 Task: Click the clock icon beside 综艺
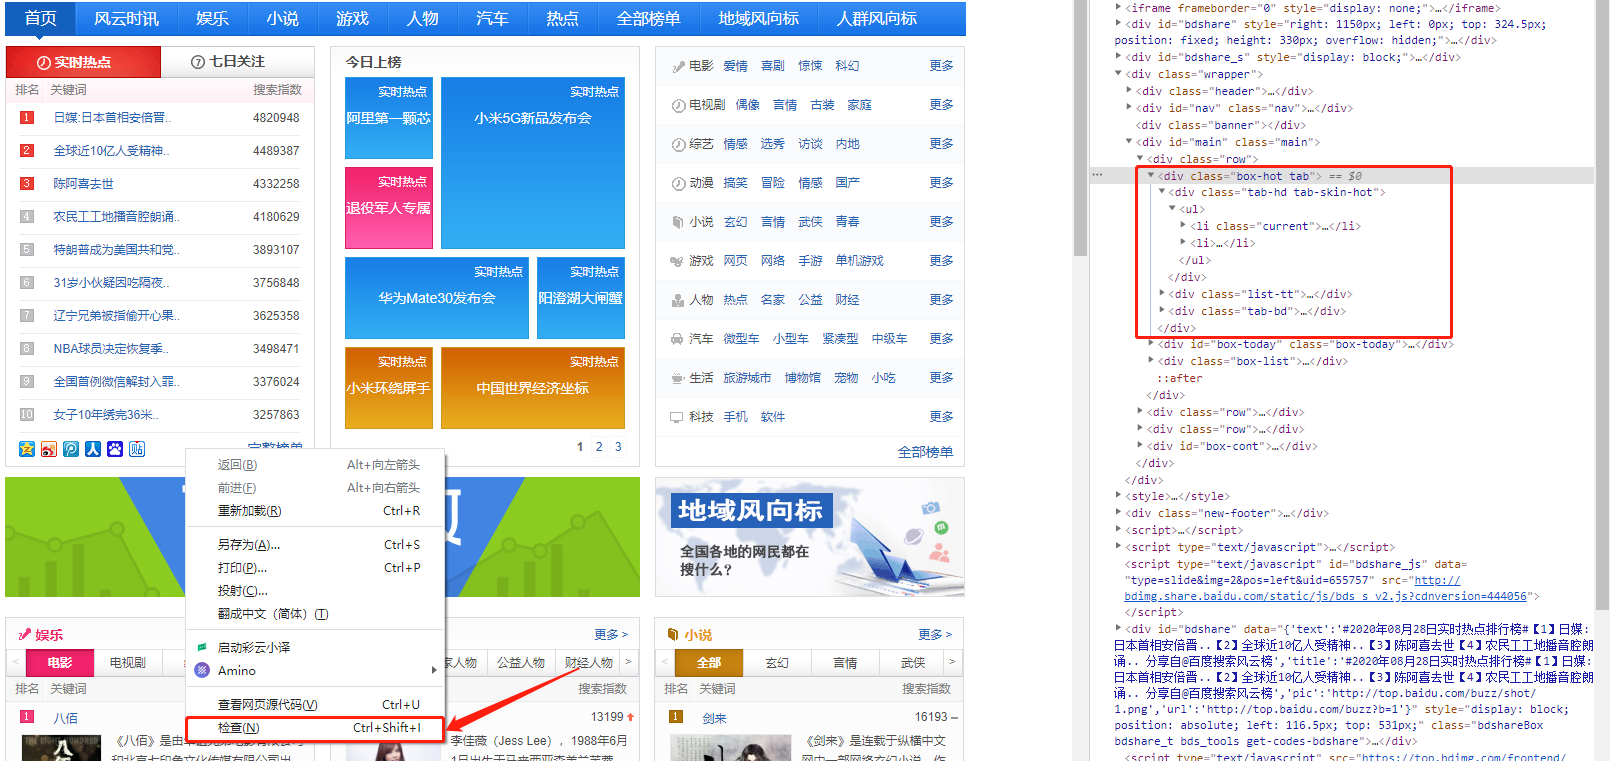coord(678,144)
